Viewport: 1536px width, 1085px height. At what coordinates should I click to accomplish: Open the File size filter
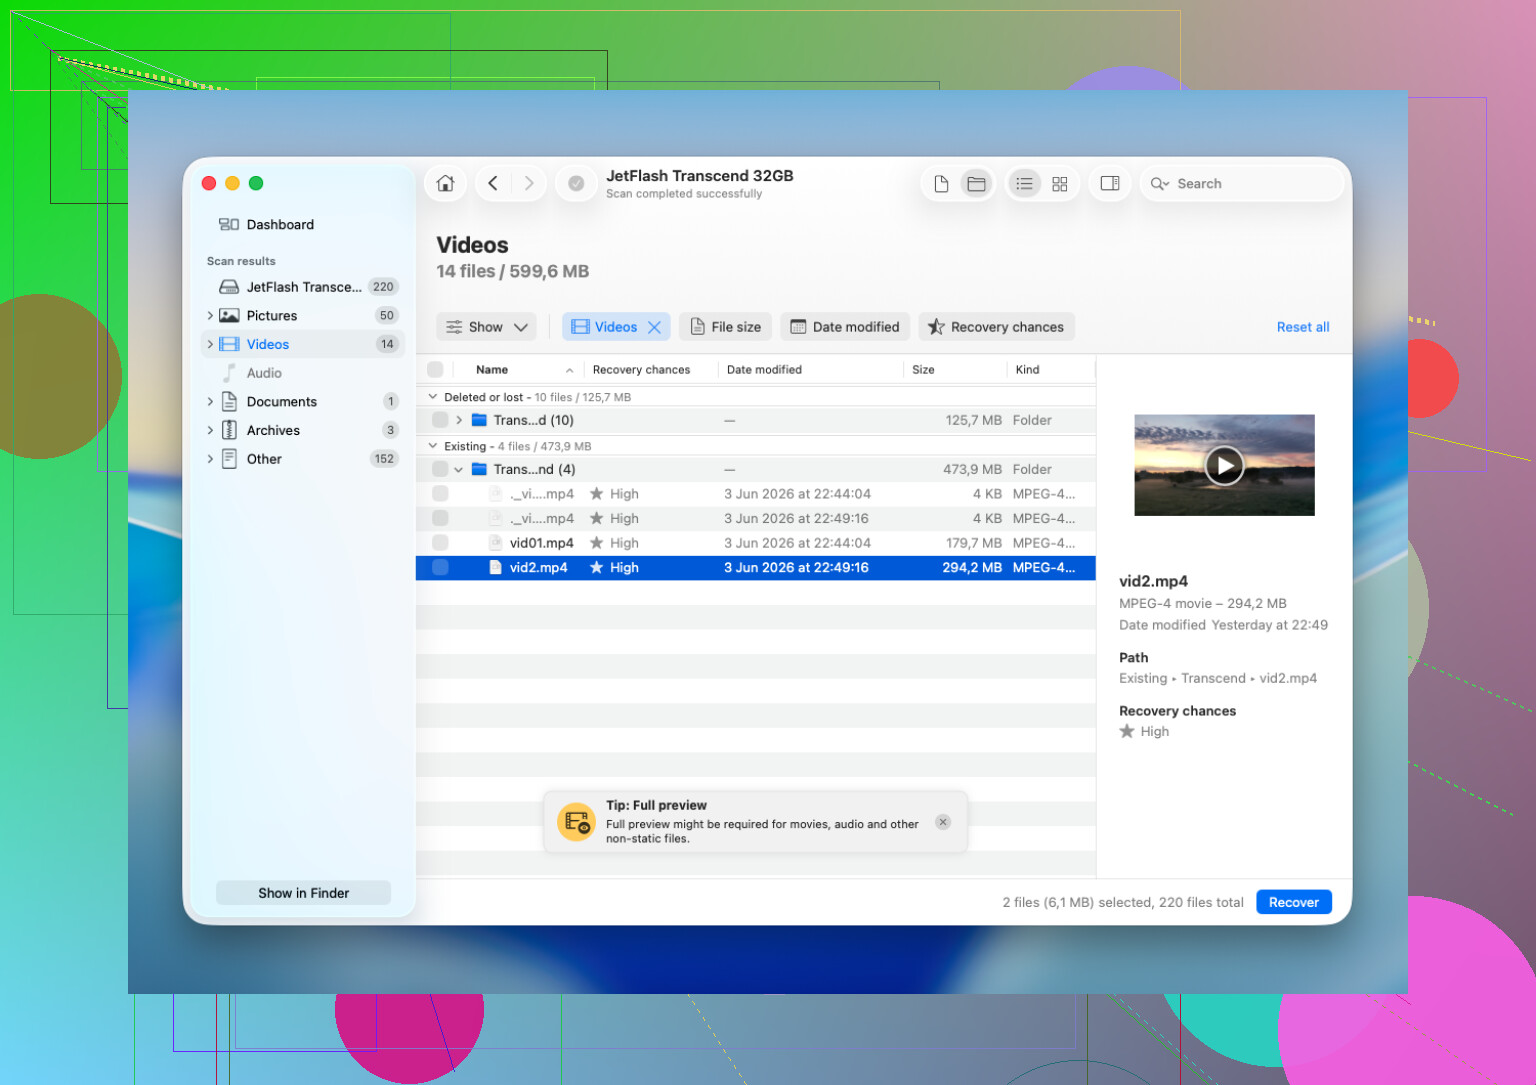726,327
